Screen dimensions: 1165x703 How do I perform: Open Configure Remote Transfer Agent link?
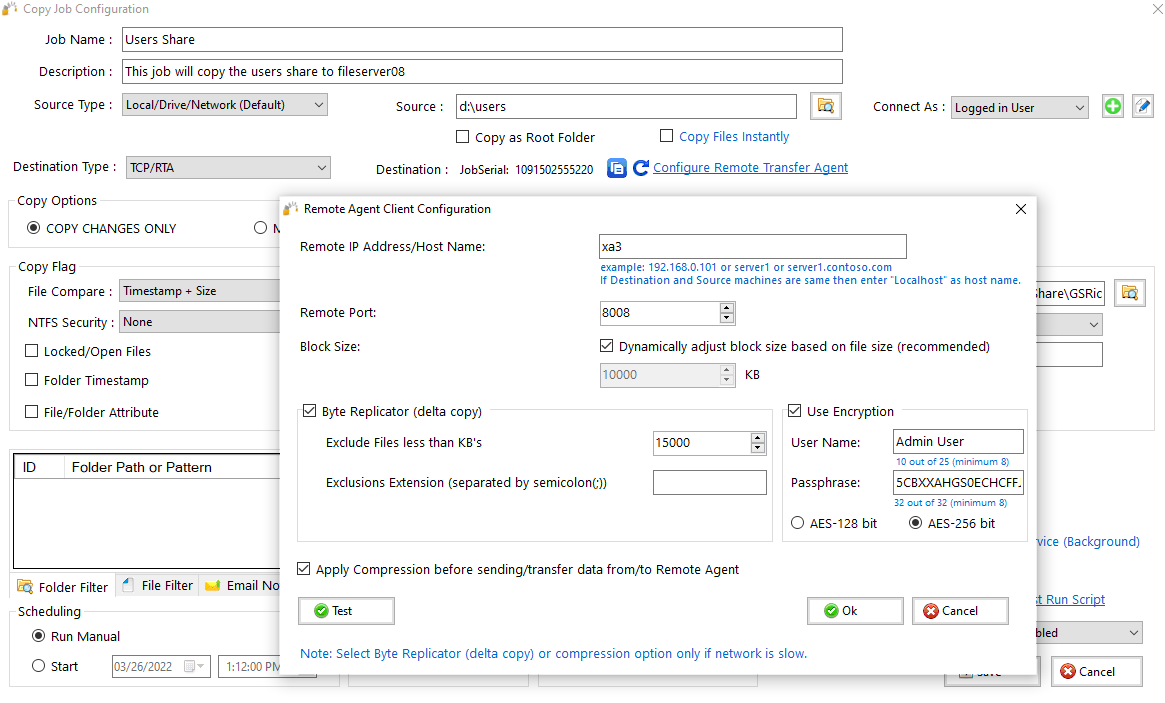point(750,168)
